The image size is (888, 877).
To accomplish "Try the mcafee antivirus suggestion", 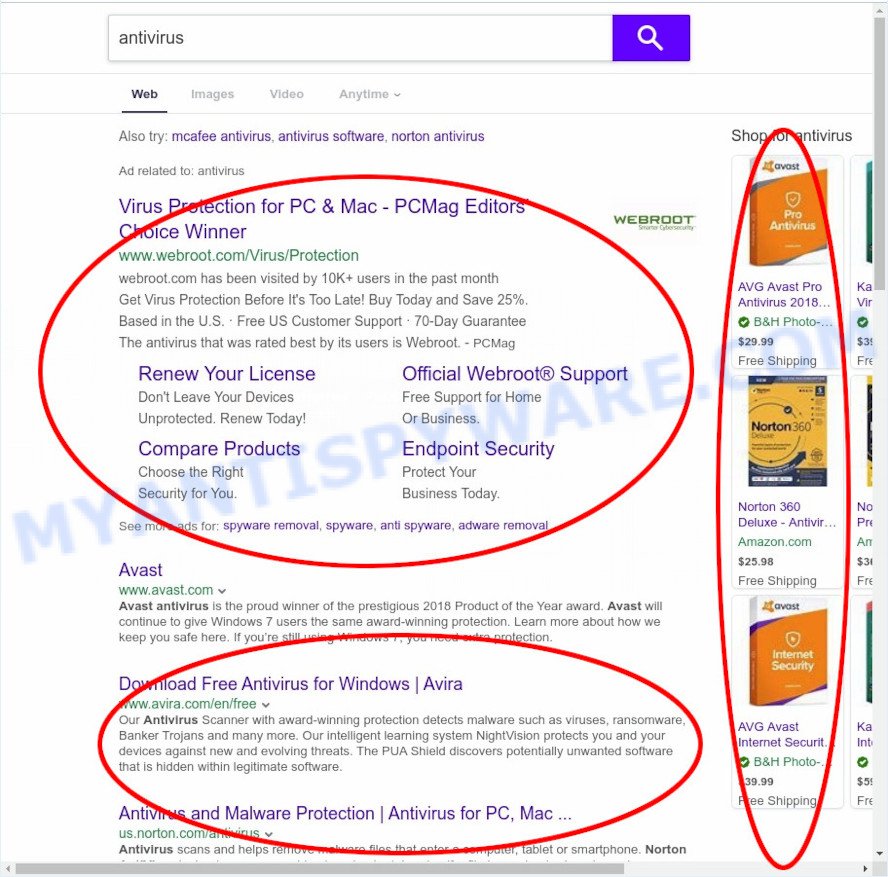I will point(221,136).
